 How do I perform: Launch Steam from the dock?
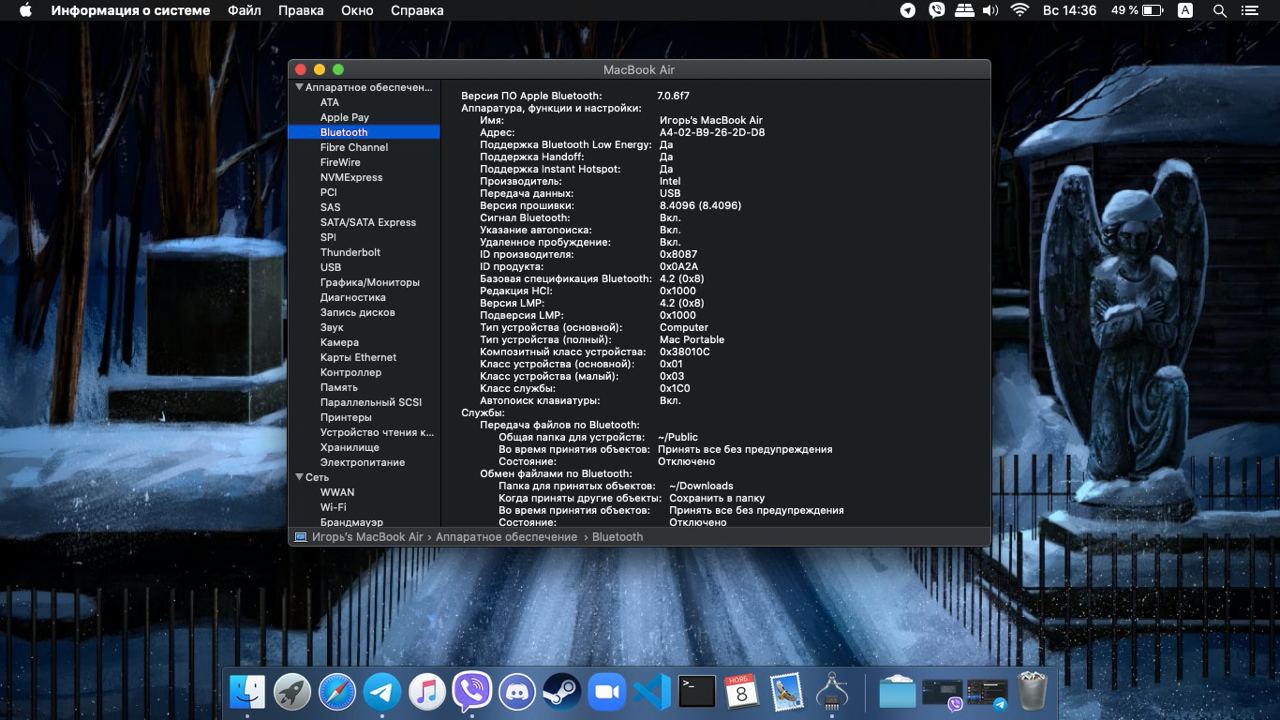[x=562, y=691]
